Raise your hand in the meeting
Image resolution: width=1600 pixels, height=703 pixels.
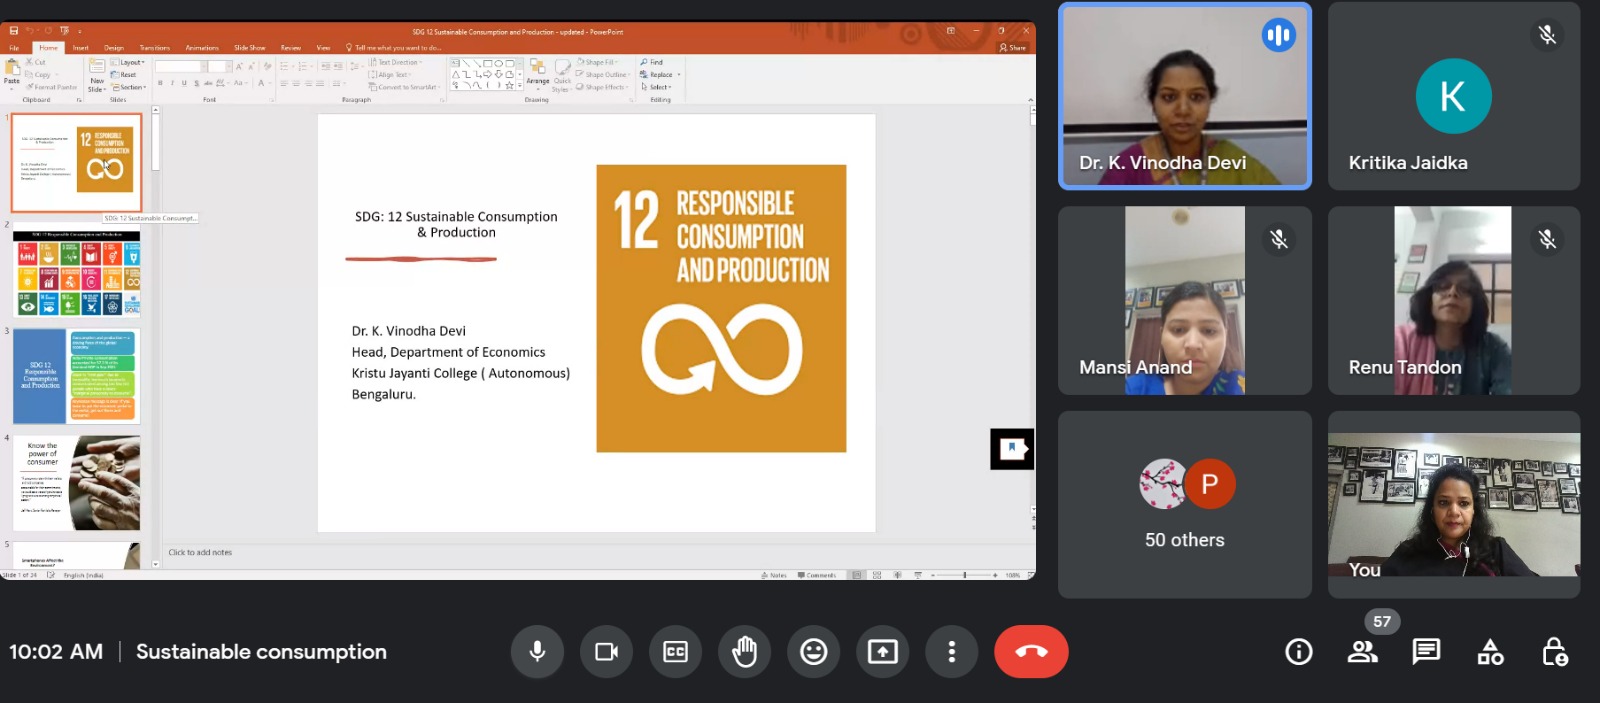(744, 652)
